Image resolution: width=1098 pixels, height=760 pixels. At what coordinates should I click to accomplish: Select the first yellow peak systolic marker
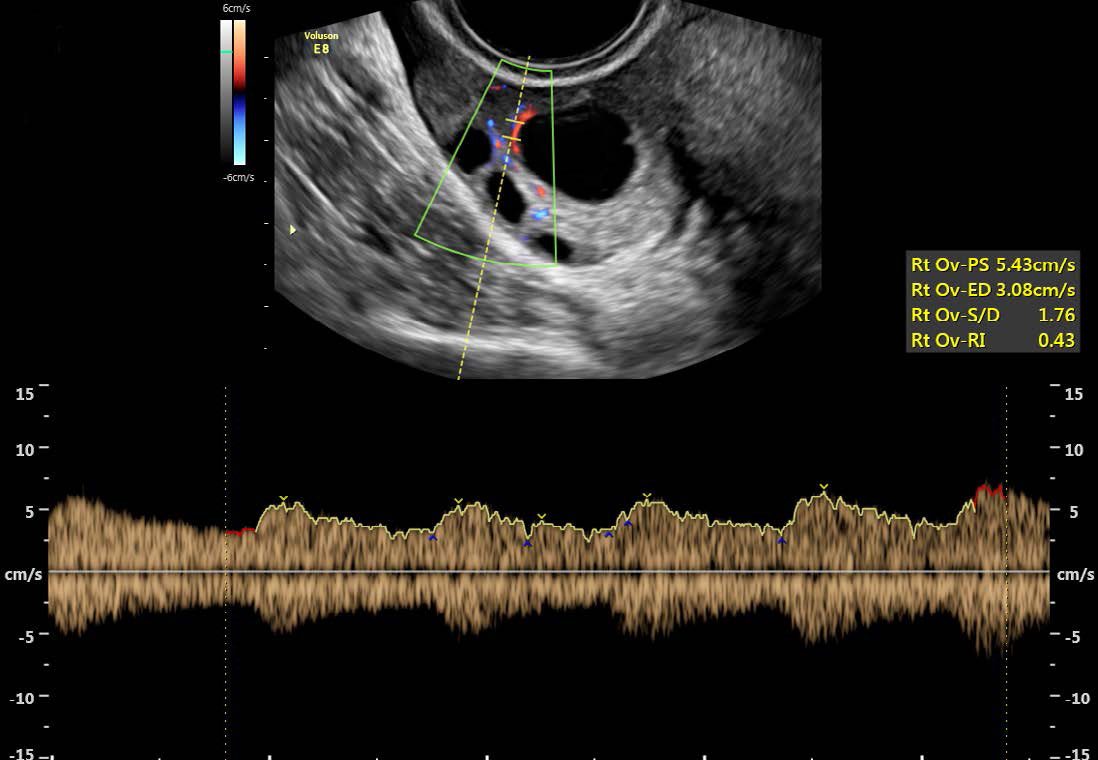283,498
